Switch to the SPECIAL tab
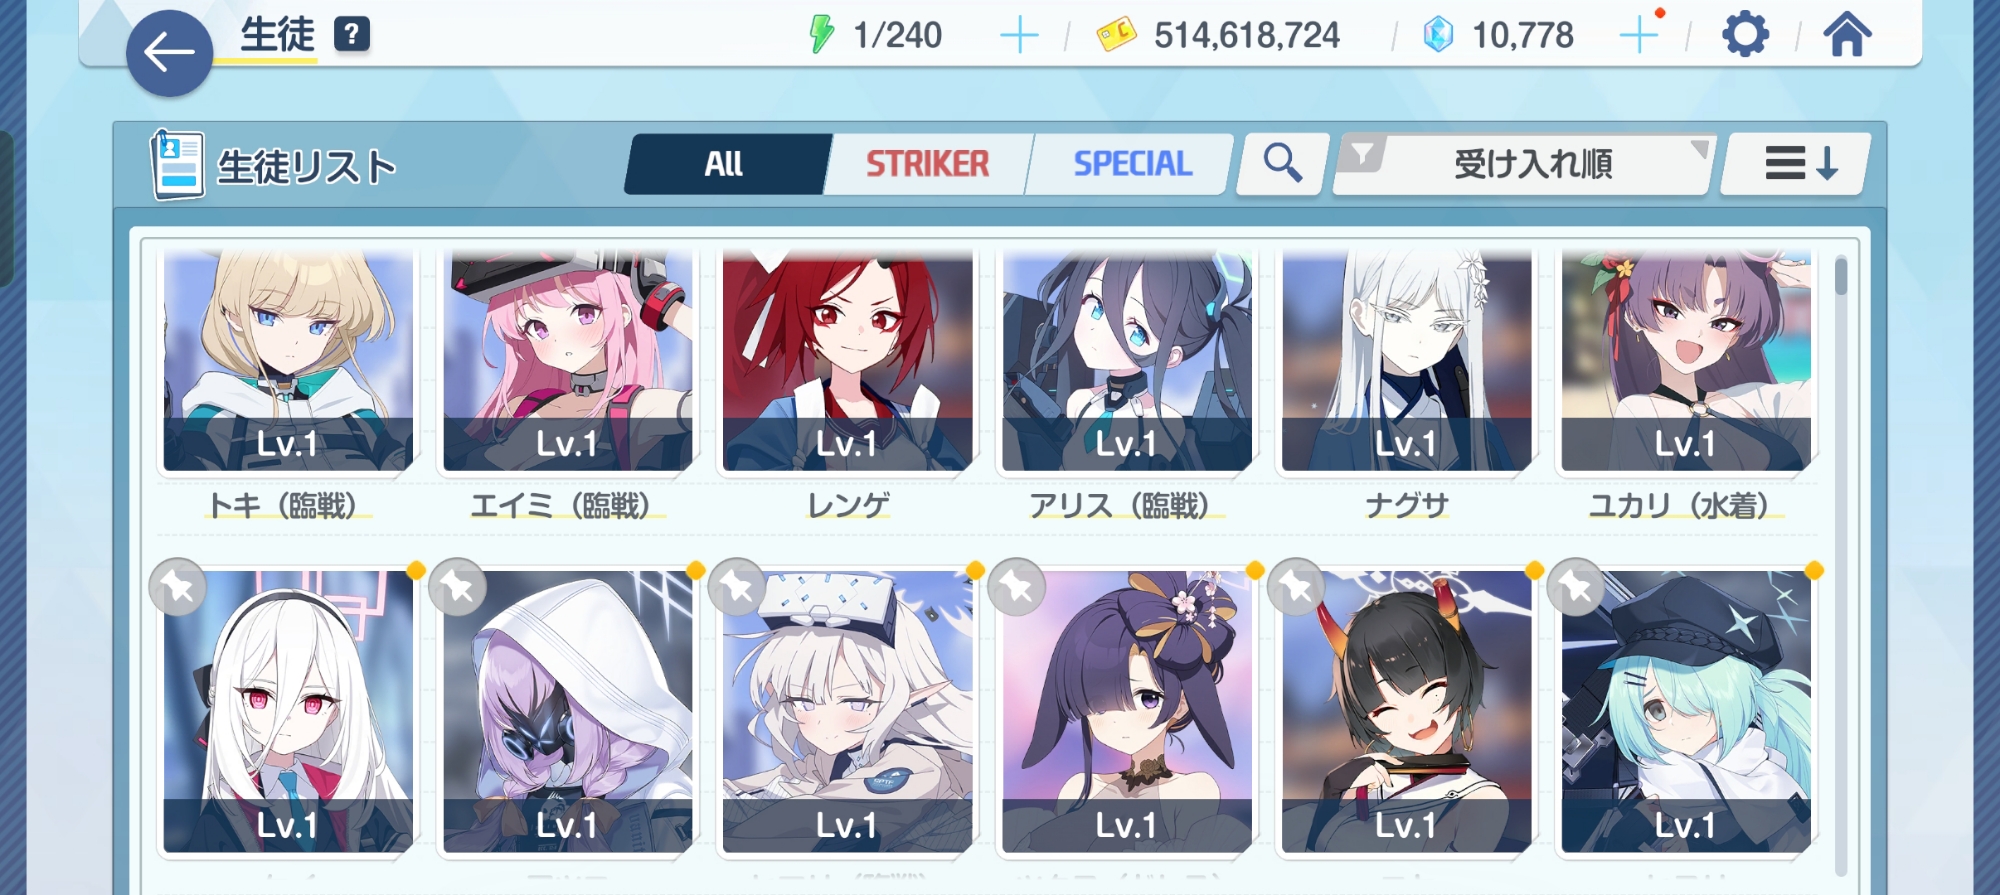 click(1132, 164)
